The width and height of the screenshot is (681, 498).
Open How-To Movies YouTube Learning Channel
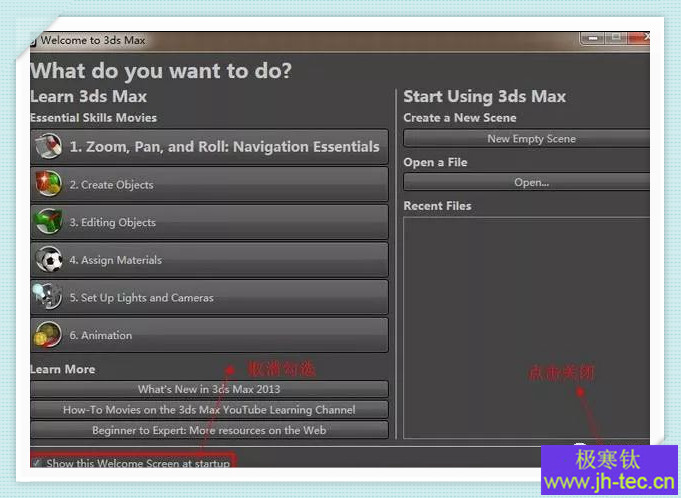tap(209, 409)
